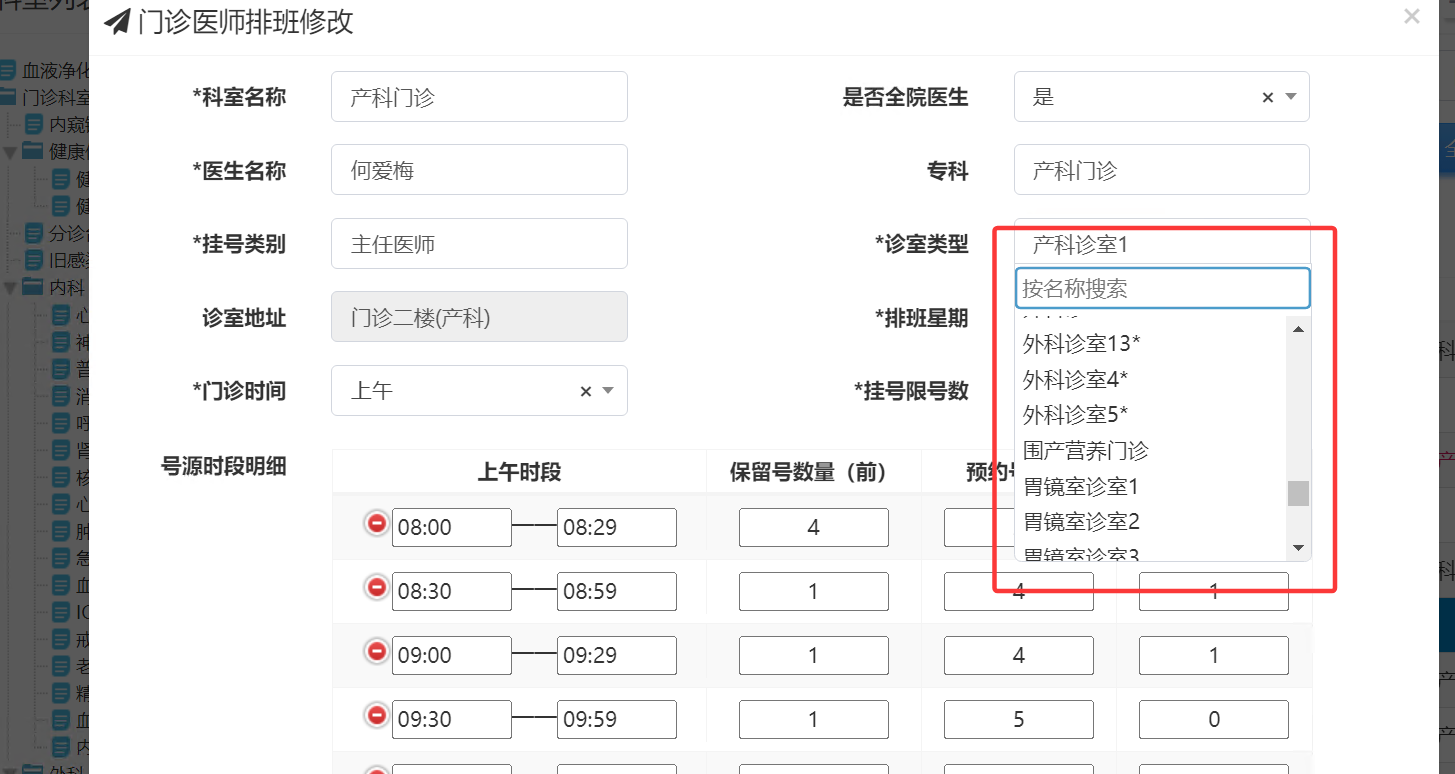Delete the 09:30 time slot row
Screen dimensions: 1455x774
pyautogui.click(x=377, y=715)
